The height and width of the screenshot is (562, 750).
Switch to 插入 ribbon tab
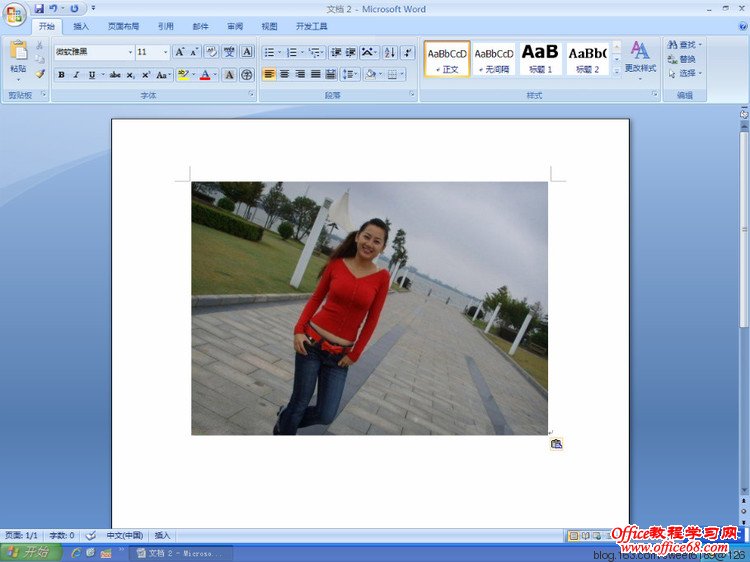coord(81,26)
